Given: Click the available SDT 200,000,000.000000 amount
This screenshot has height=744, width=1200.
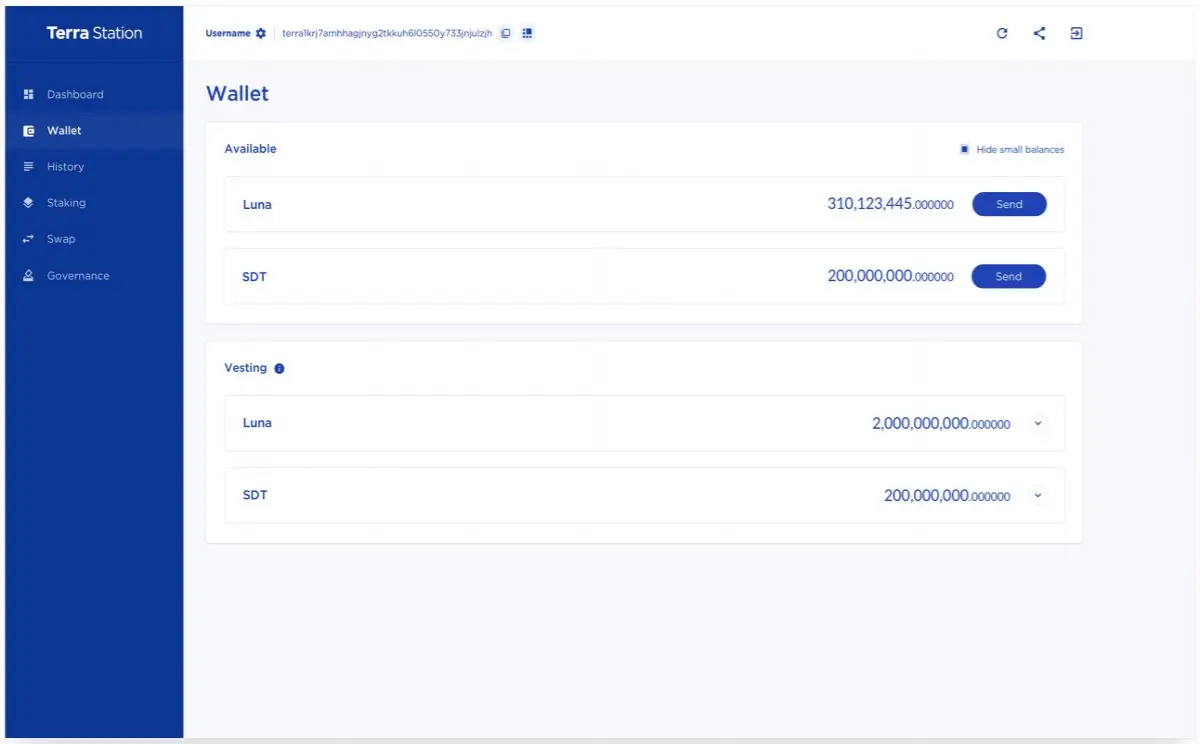Looking at the screenshot, I should (890, 276).
